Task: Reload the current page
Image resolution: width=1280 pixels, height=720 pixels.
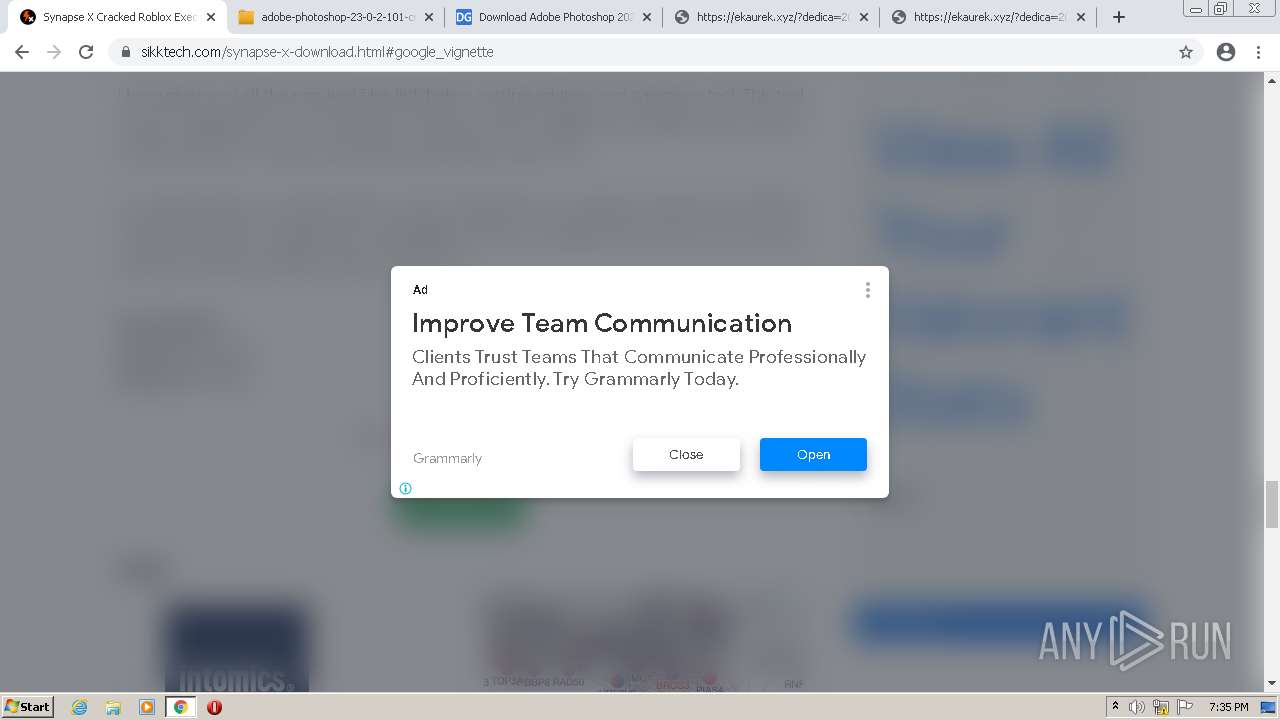Action: [86, 52]
